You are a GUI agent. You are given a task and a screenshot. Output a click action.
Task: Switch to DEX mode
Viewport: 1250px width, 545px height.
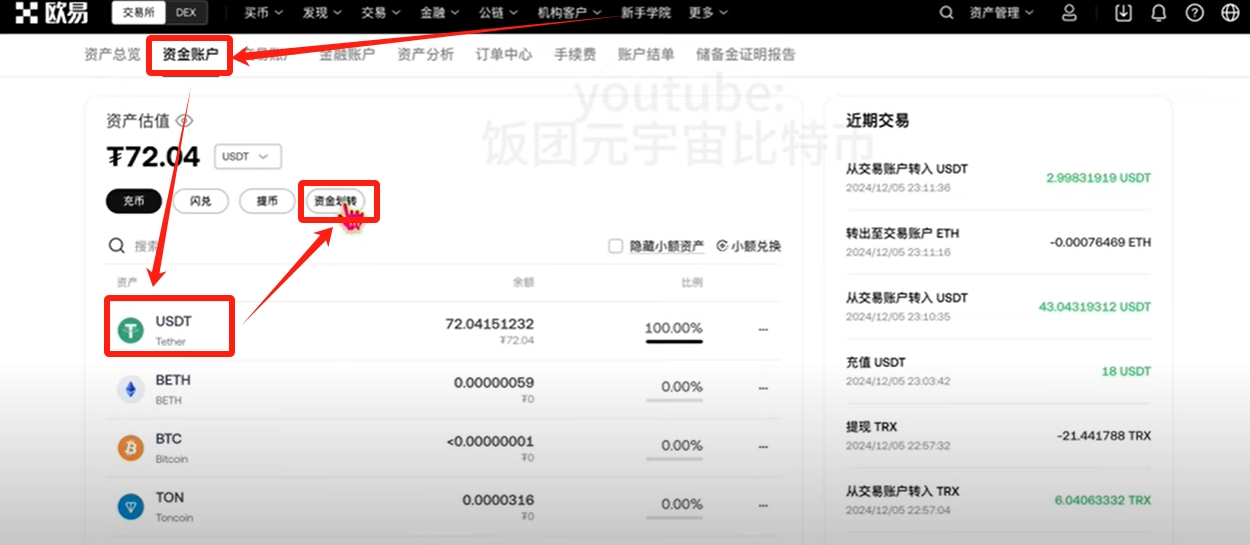click(x=185, y=13)
